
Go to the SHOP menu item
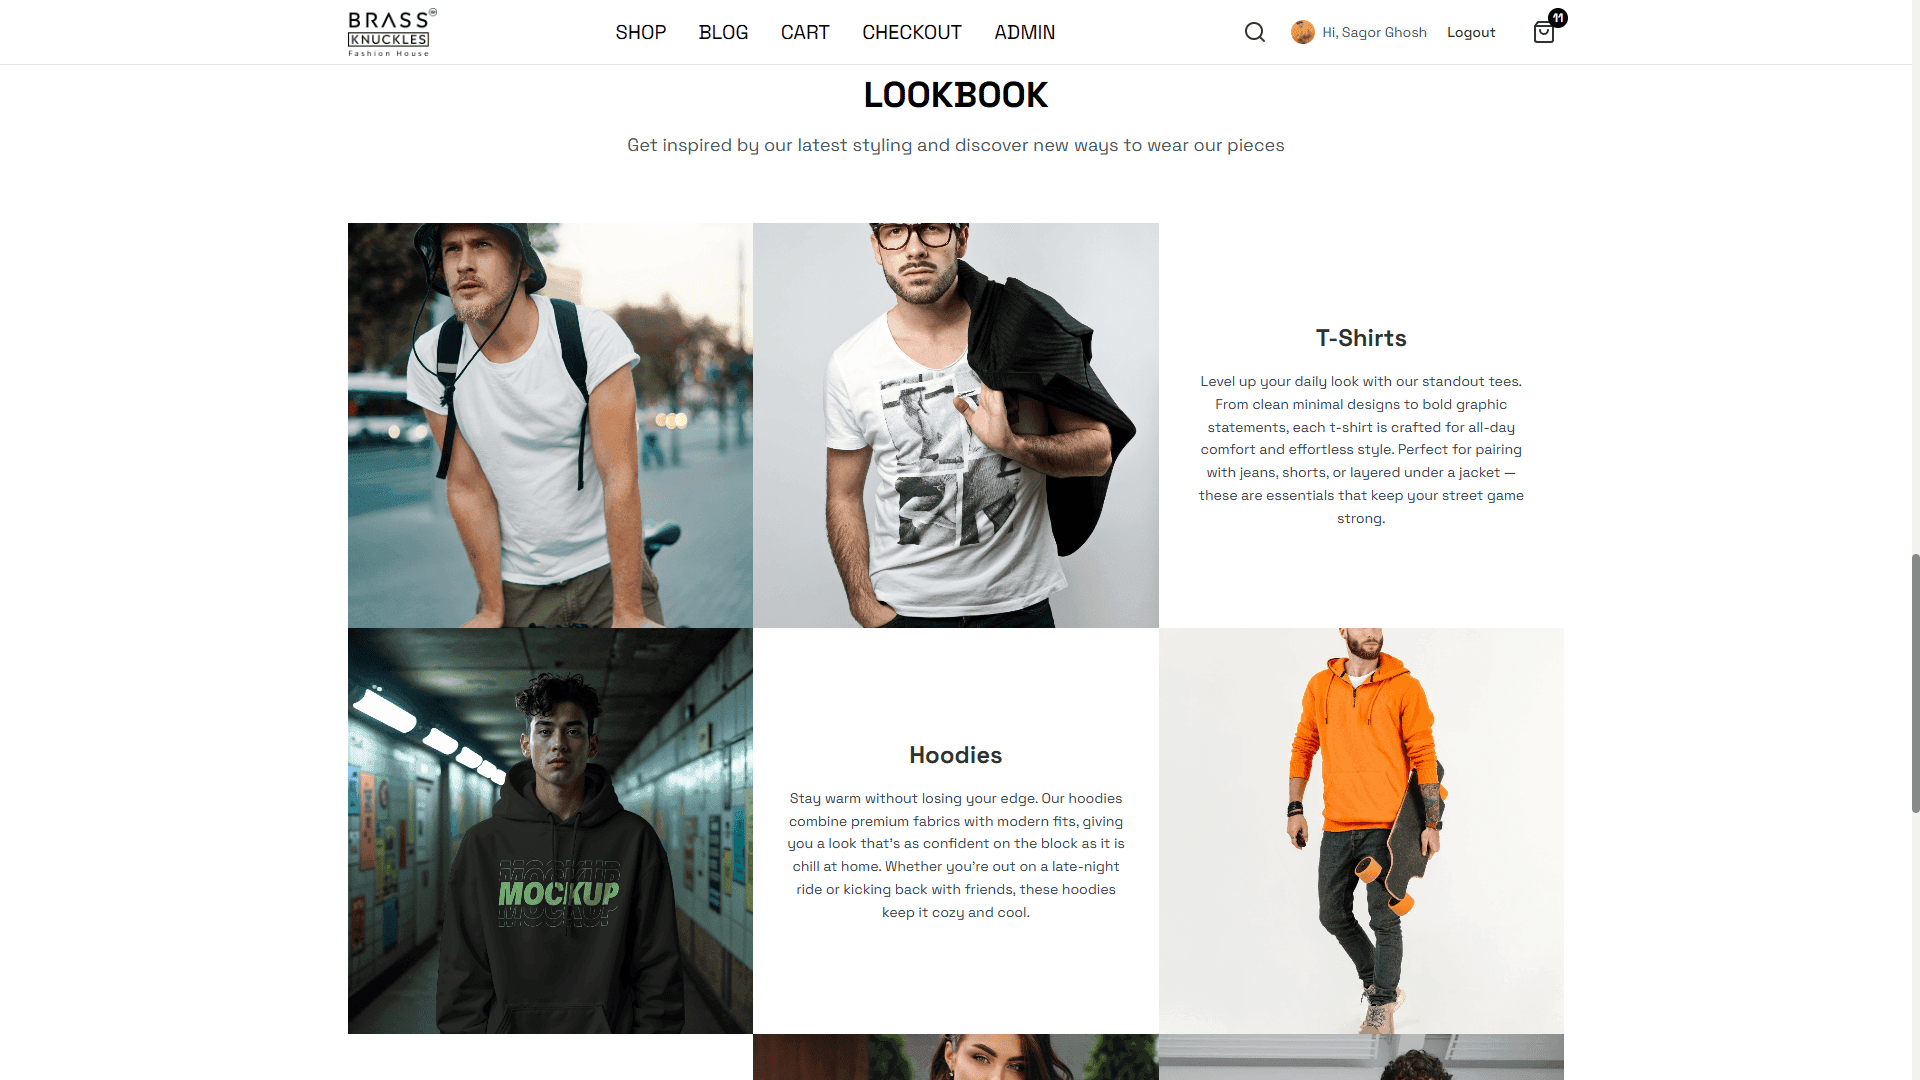[641, 32]
